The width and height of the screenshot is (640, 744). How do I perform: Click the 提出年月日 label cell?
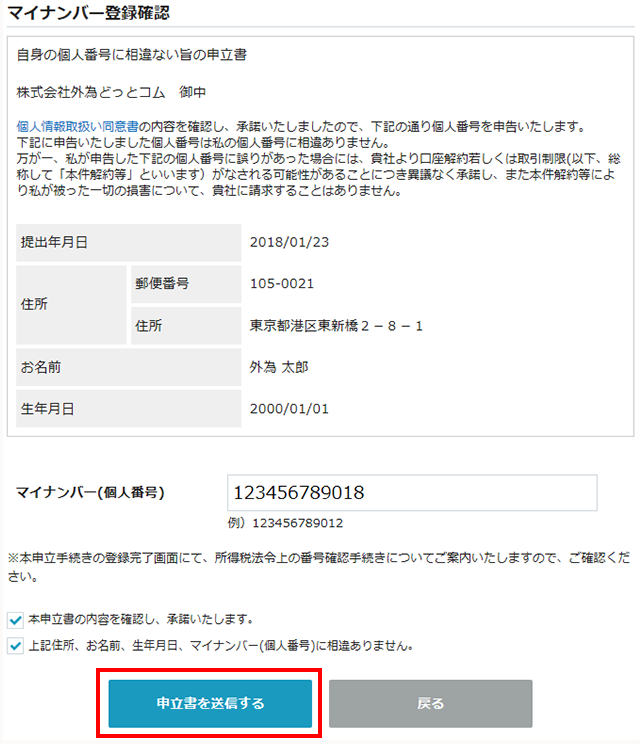pos(129,242)
